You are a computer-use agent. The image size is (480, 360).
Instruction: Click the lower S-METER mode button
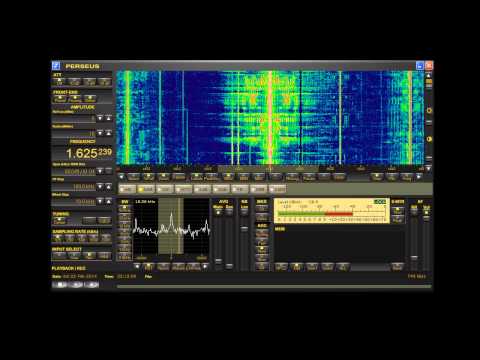(398, 219)
